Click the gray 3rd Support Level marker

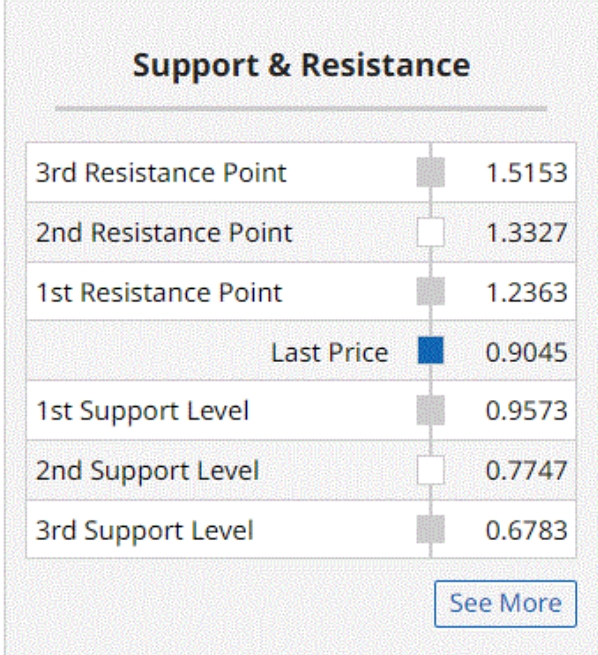(x=431, y=529)
